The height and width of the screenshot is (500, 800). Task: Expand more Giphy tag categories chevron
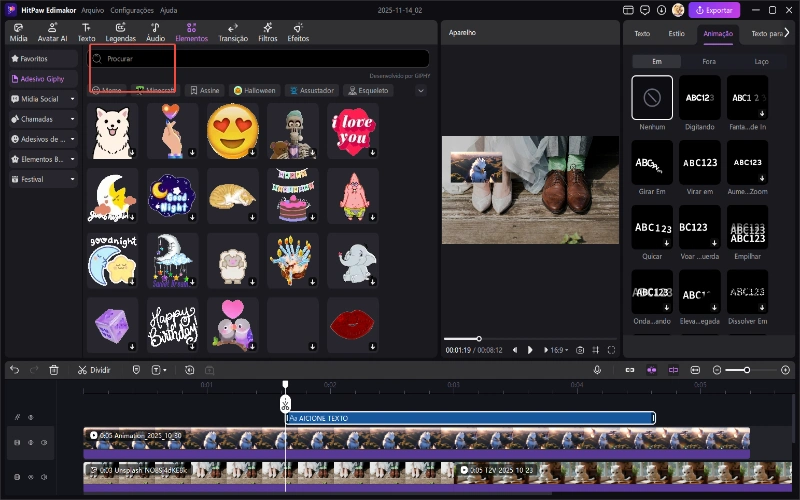tap(420, 90)
